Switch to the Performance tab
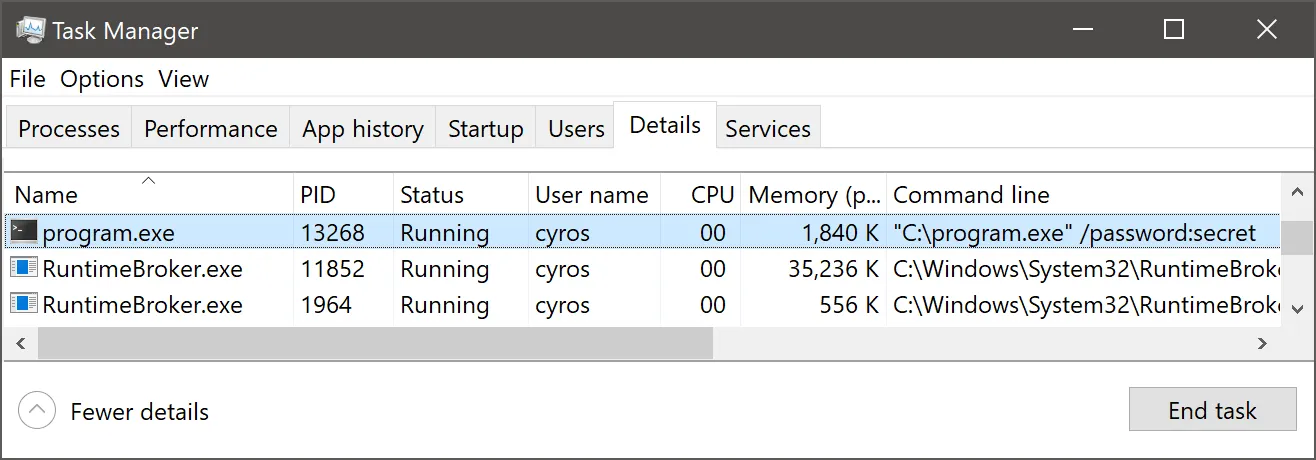1316x460 pixels. (211, 129)
